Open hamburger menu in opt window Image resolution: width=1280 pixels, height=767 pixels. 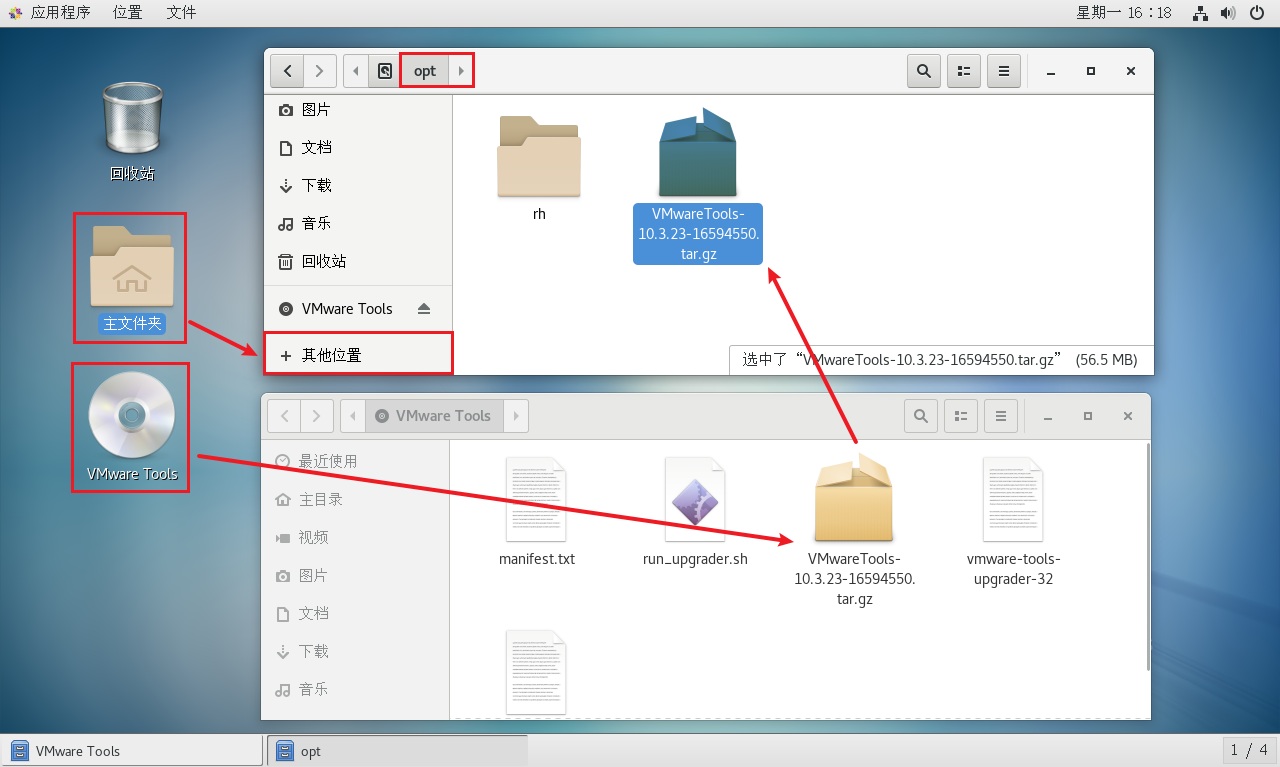tap(1004, 71)
